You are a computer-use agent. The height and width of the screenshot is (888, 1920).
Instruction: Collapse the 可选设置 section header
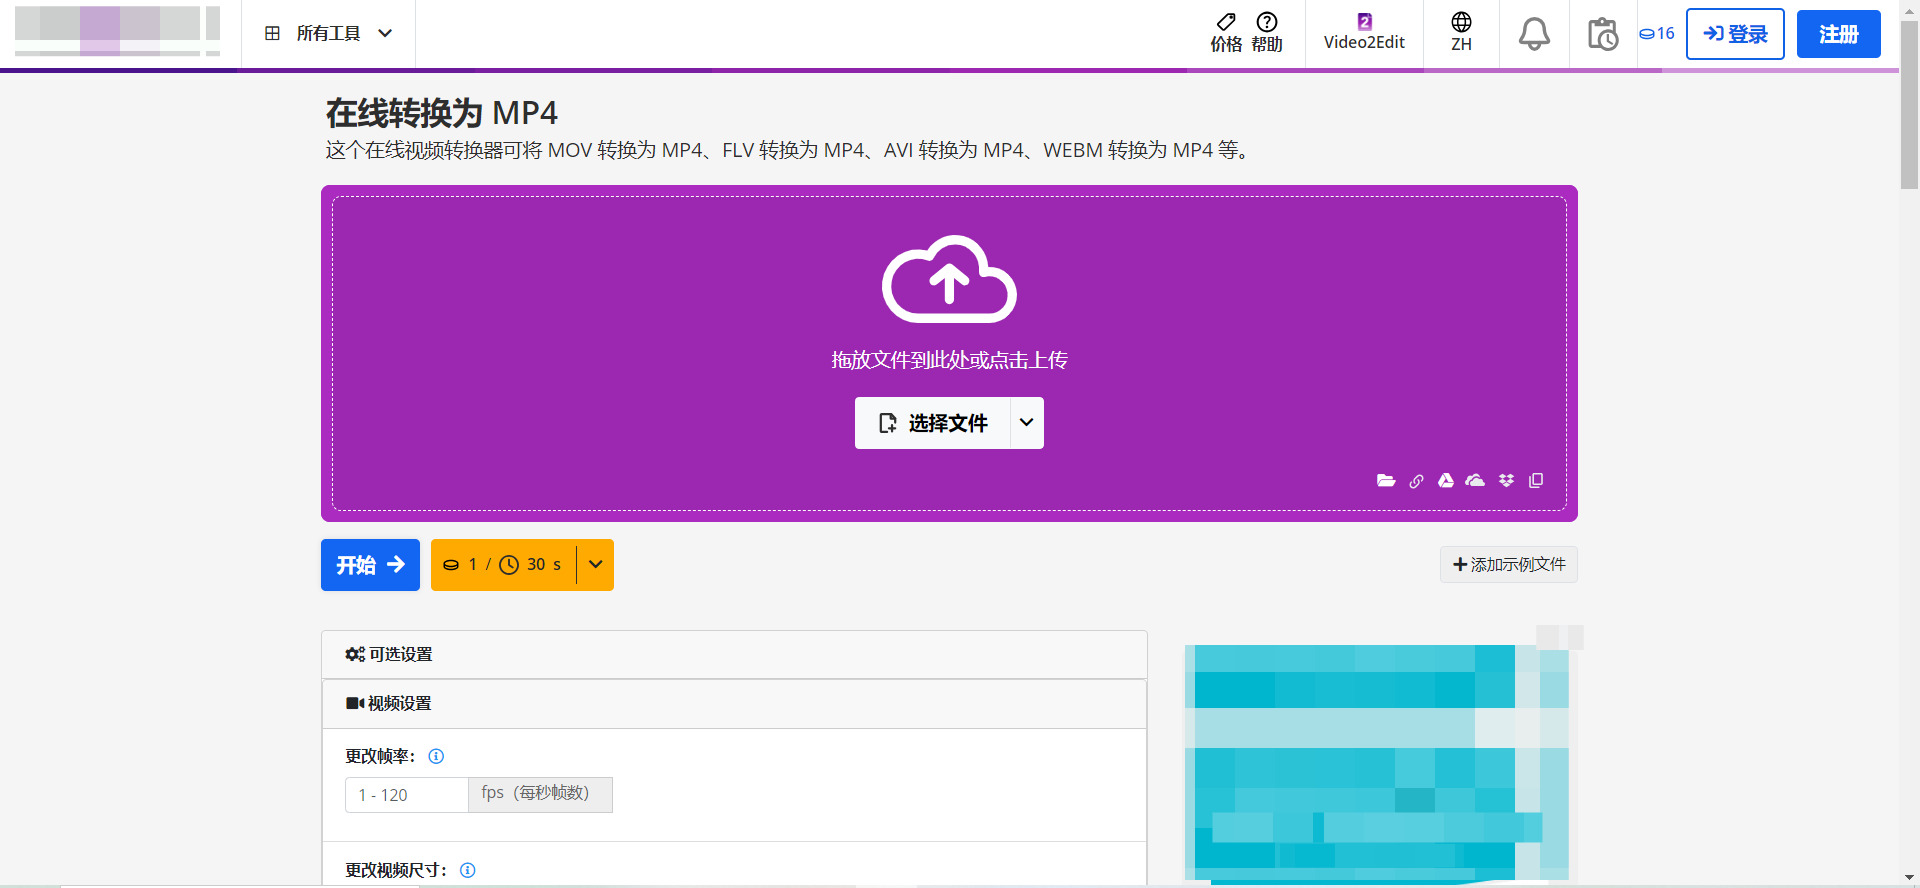(x=734, y=654)
